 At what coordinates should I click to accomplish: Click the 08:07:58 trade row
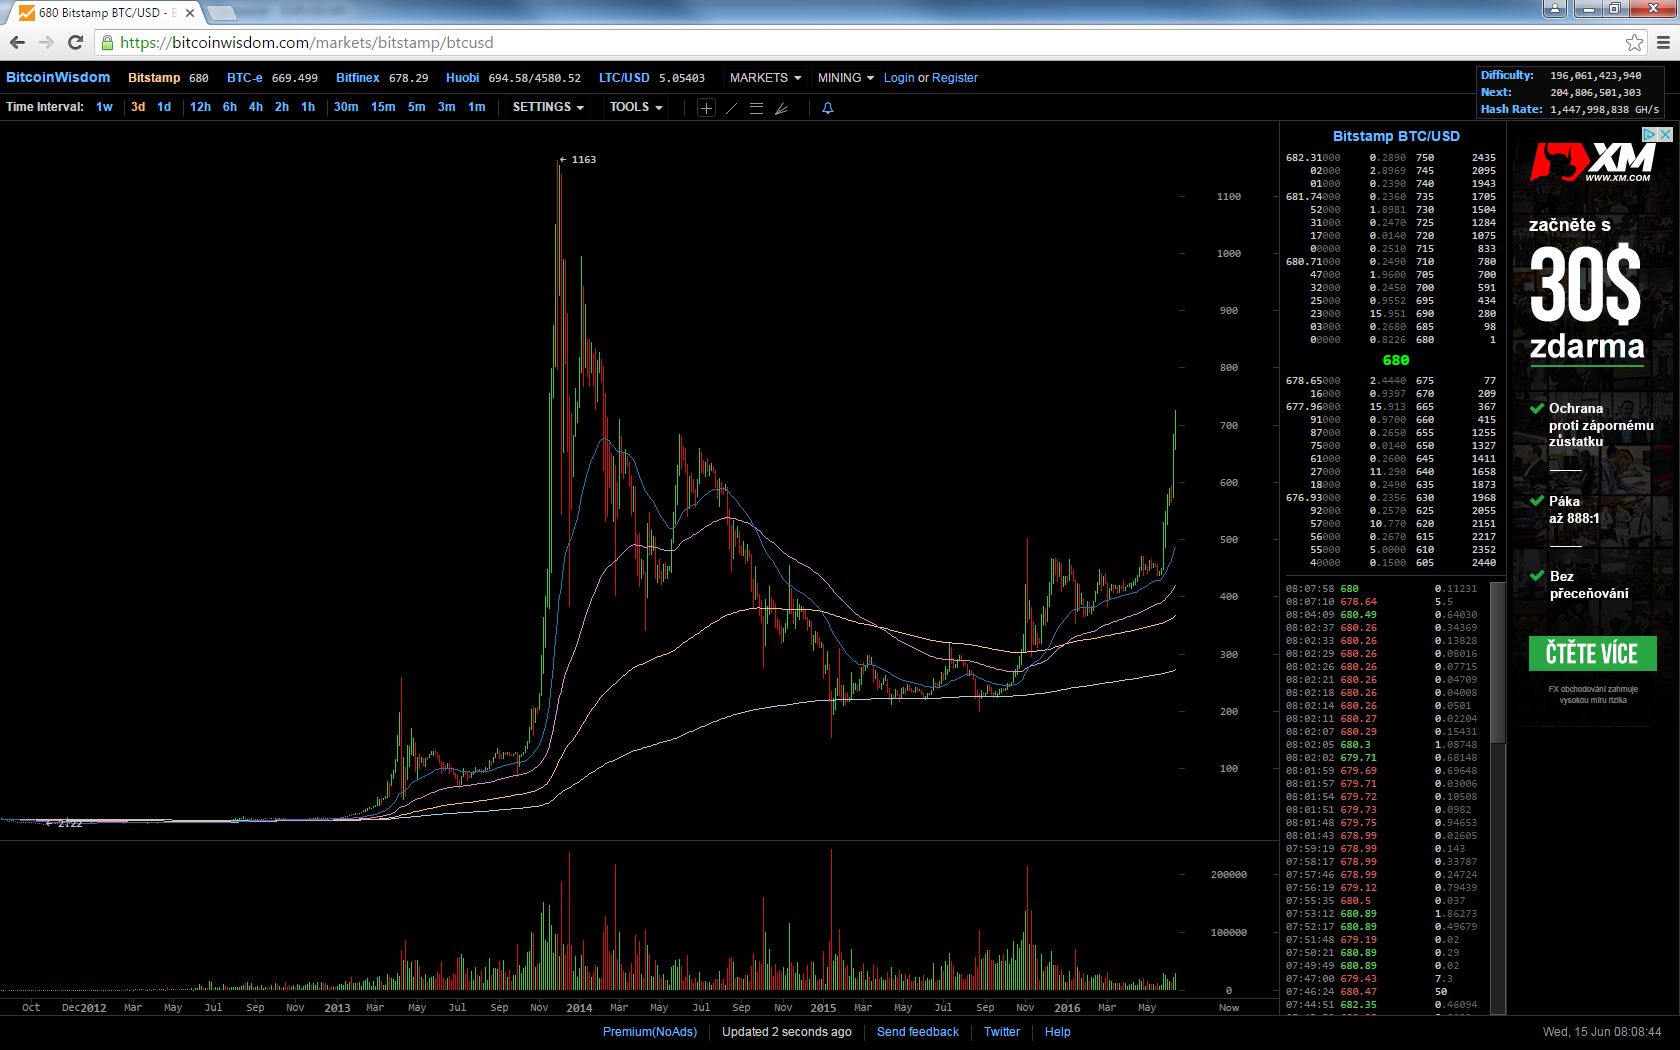coord(1382,589)
